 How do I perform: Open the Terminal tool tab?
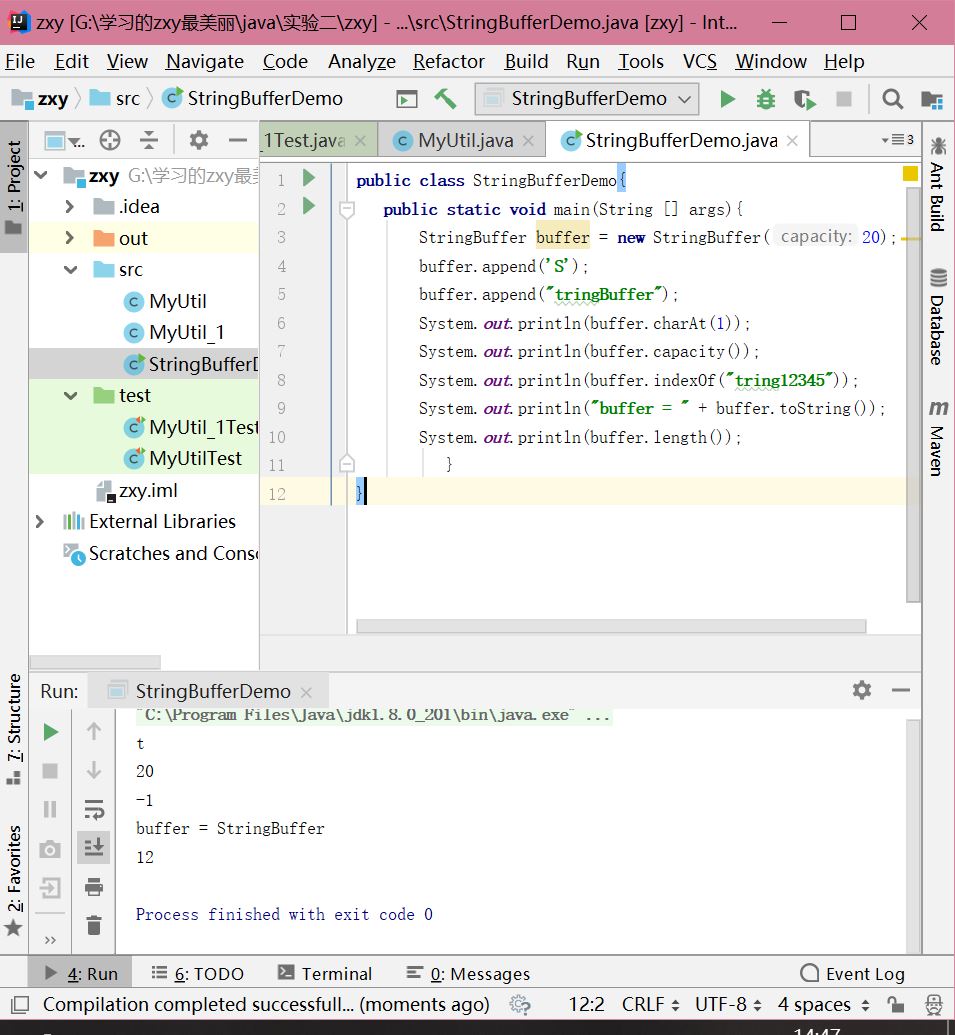coord(325,974)
